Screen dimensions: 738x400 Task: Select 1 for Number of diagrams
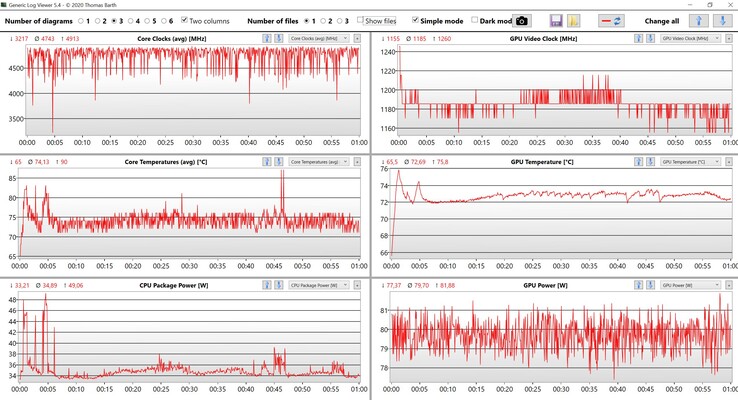click(81, 21)
